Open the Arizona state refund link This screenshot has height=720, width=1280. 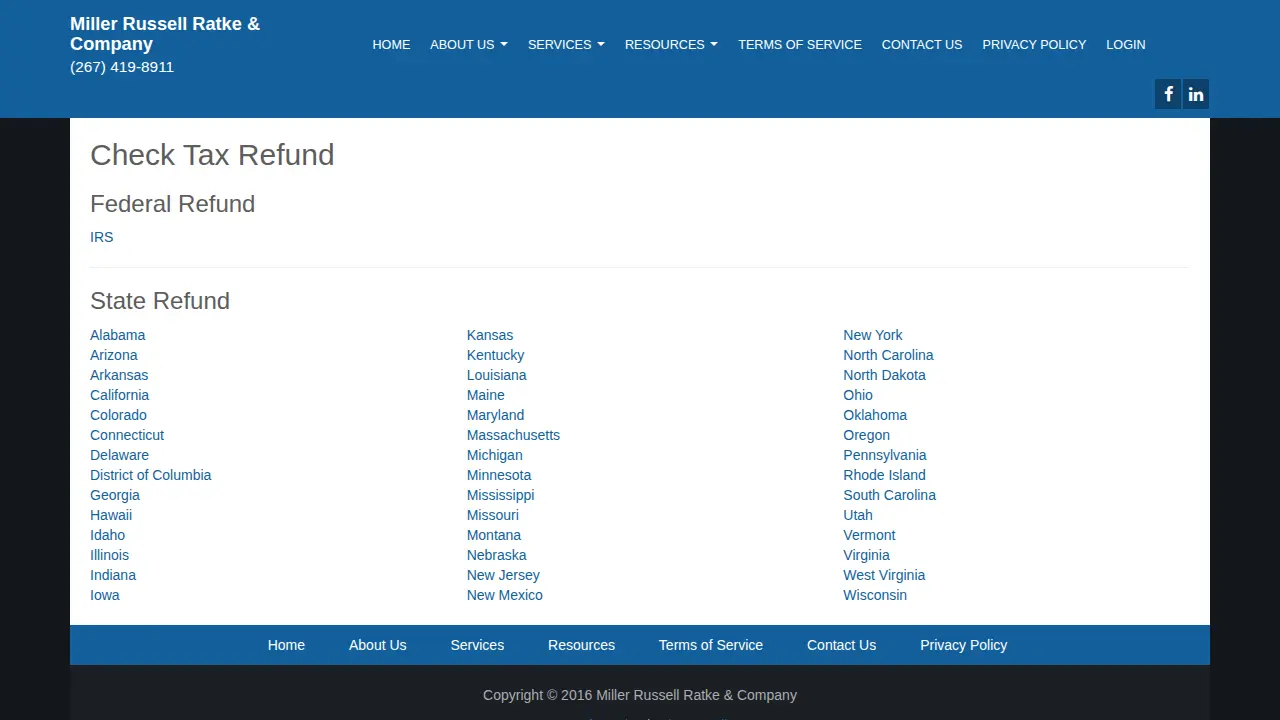tap(114, 355)
